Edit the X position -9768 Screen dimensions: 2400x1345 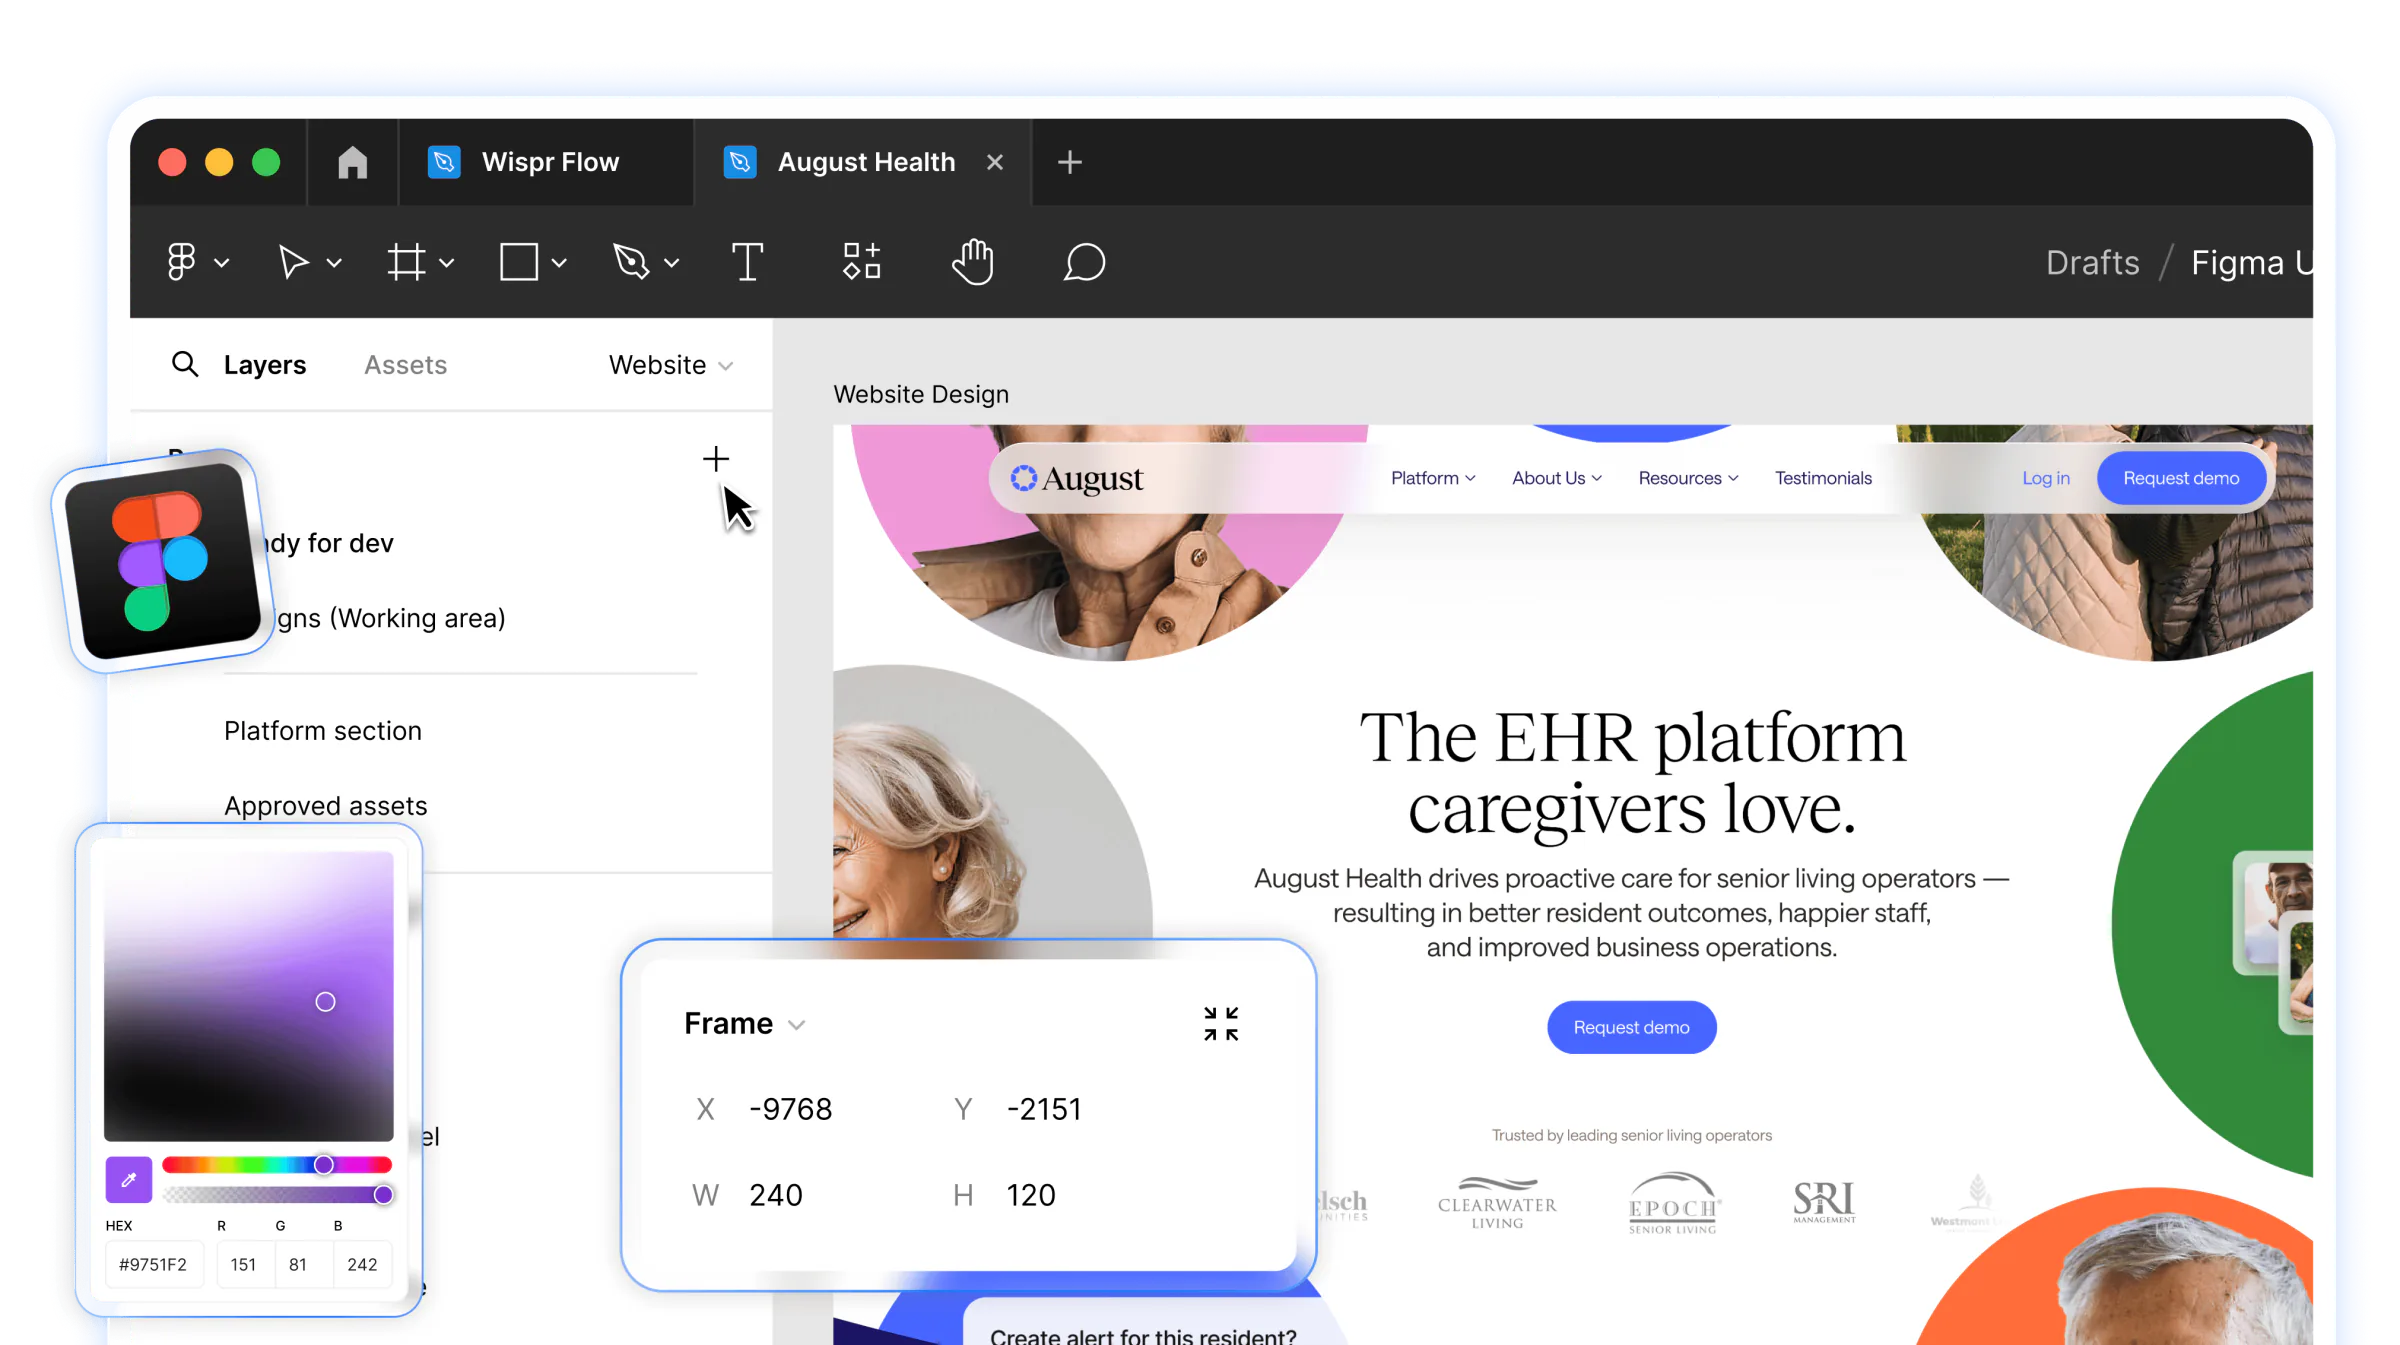click(790, 1109)
